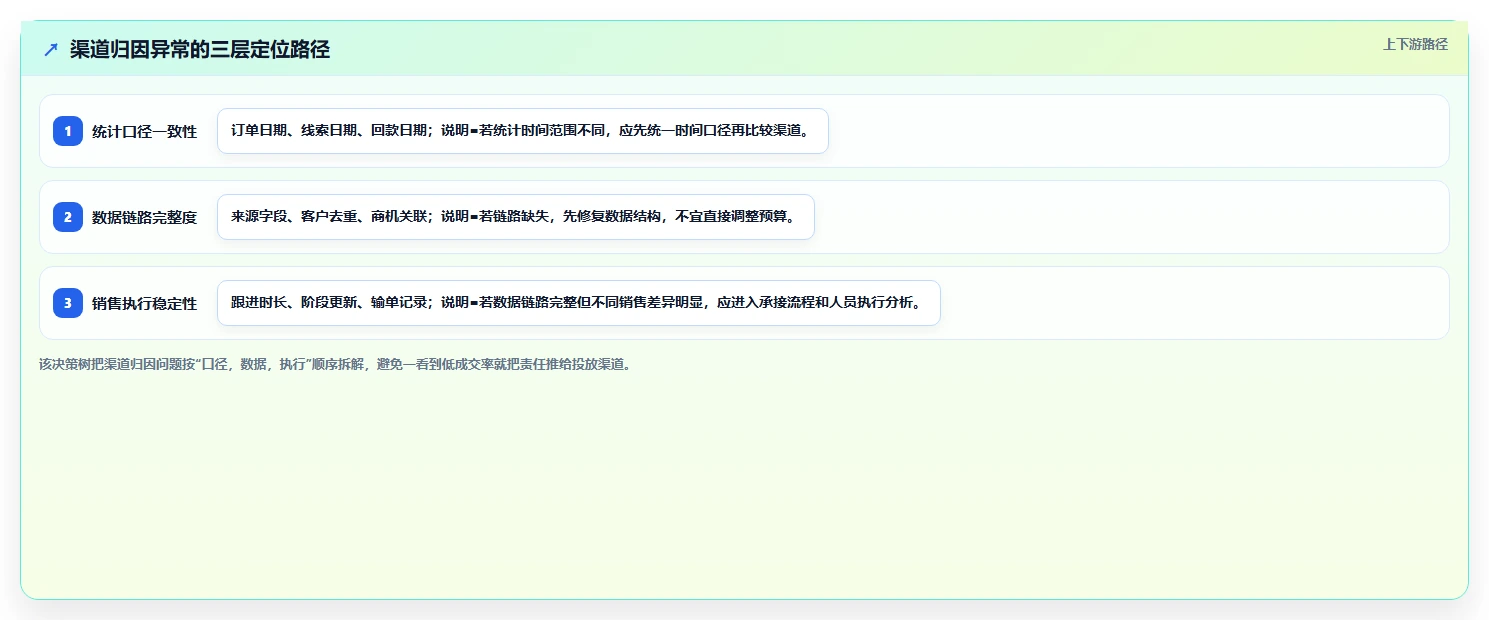Click the step 3 number badge

click(68, 303)
